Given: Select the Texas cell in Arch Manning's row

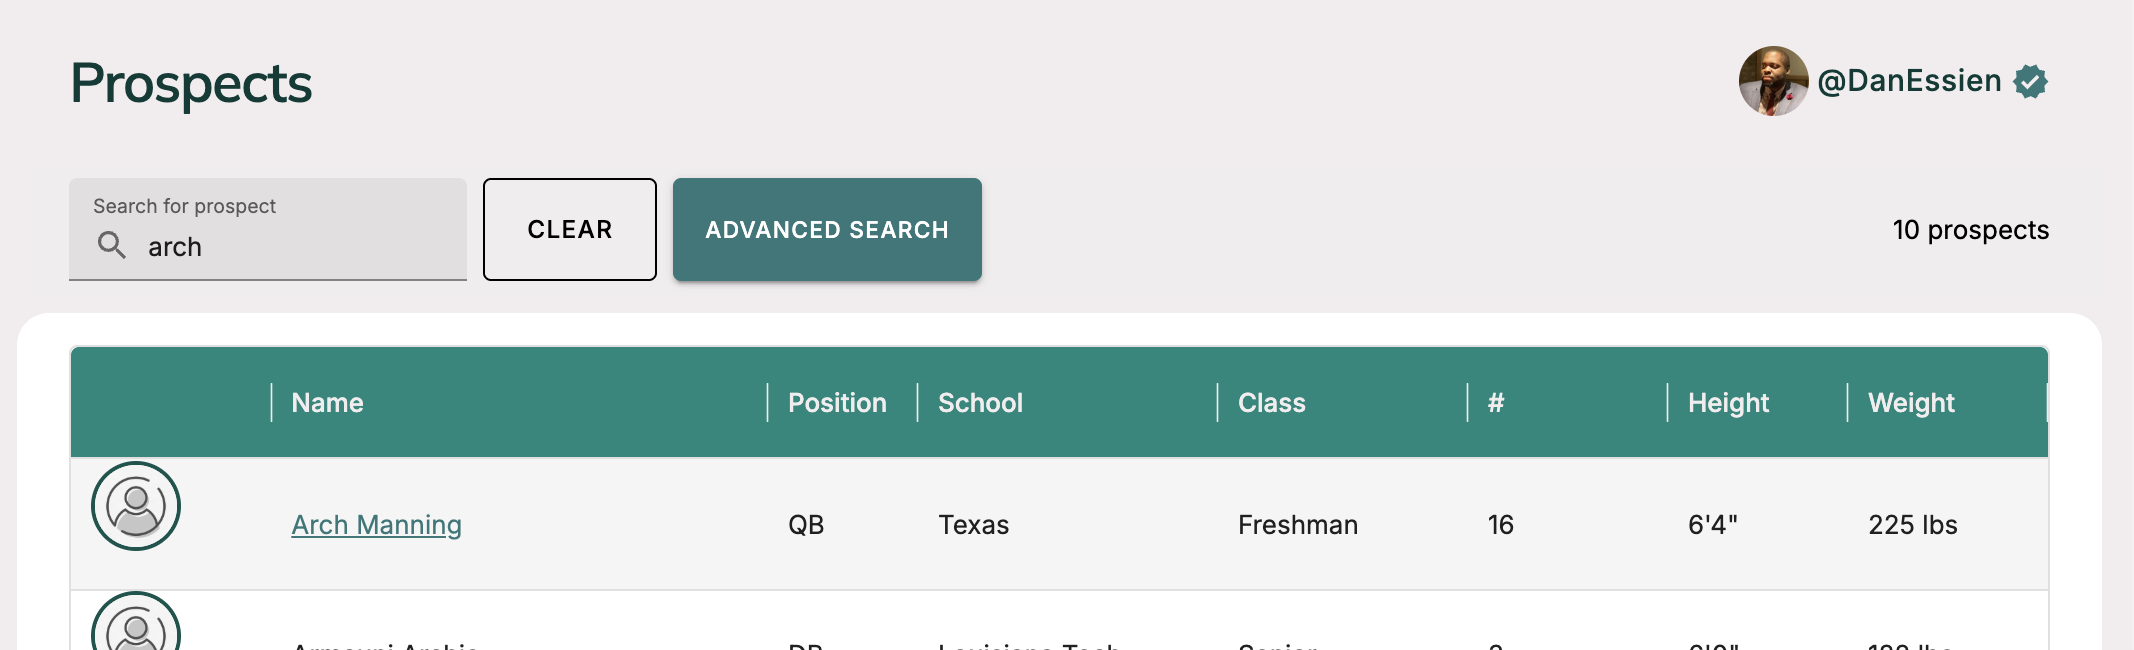Looking at the screenshot, I should pos(973,525).
